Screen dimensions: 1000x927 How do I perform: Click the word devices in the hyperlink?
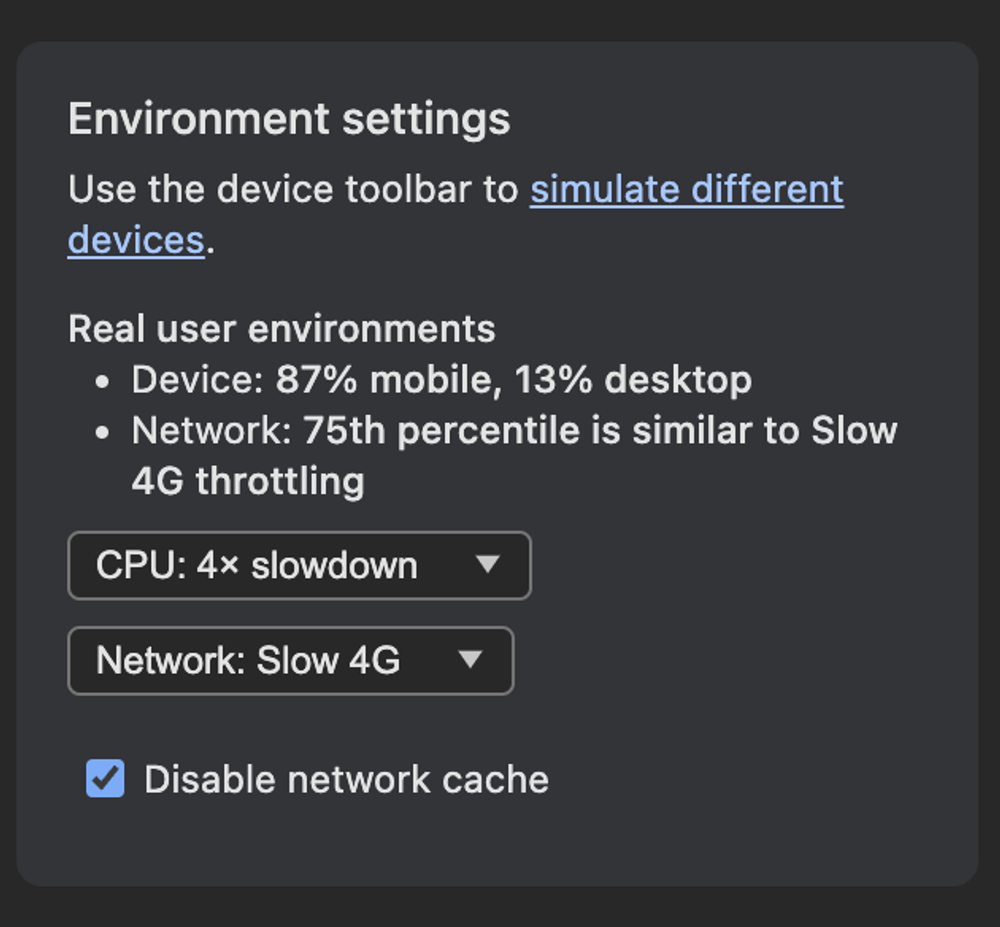point(135,239)
